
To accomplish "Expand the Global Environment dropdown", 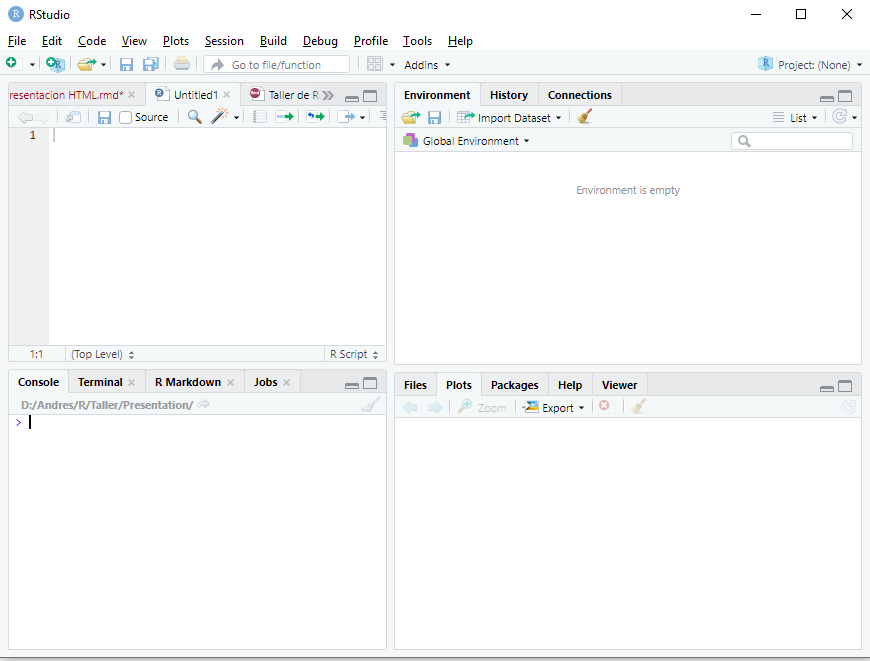I will 466,141.
